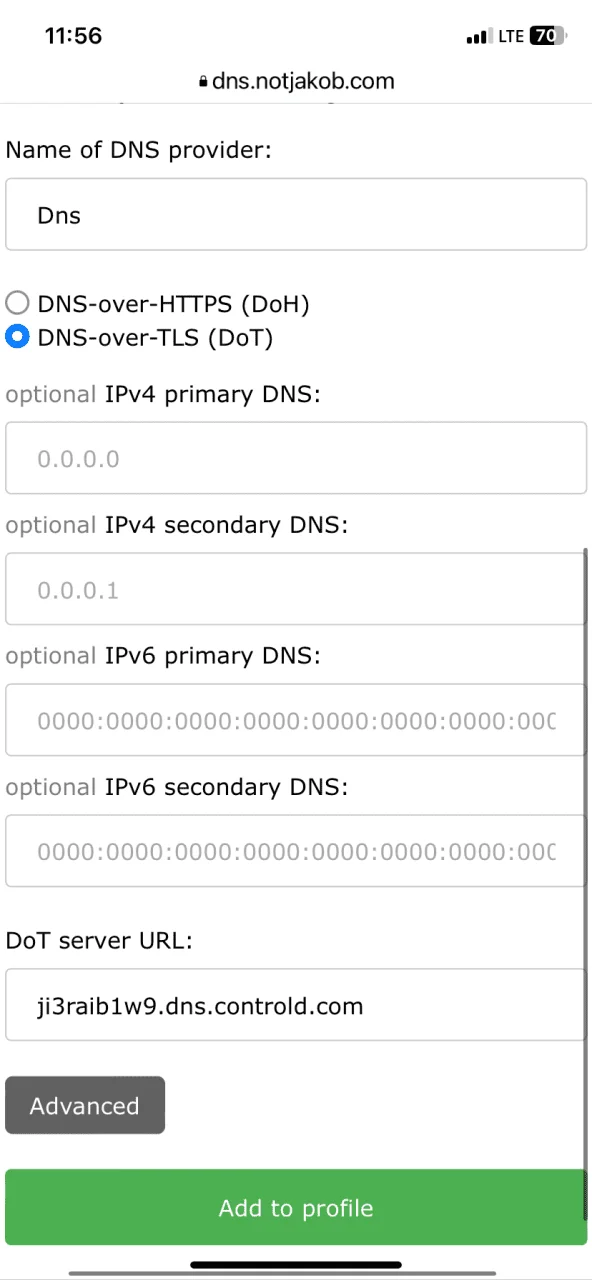Tap the clock showing 11:56
Image resolution: width=592 pixels, height=1280 pixels.
[x=73, y=36]
